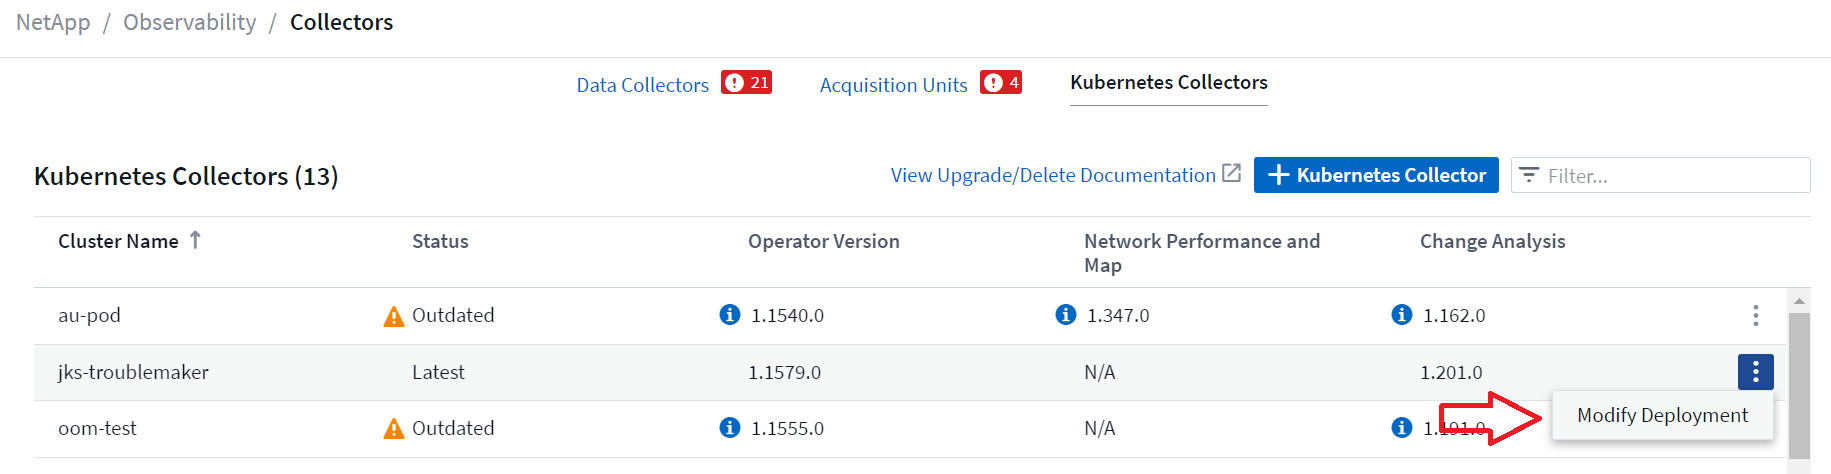The height and width of the screenshot is (474, 1831).
Task: Select Modify Deployment from the context menu
Action: click(x=1662, y=416)
